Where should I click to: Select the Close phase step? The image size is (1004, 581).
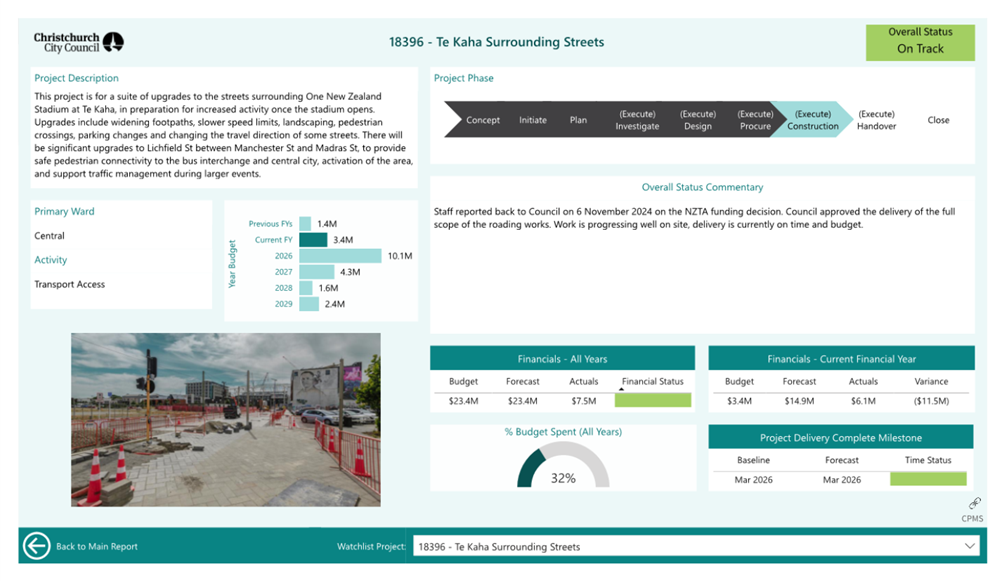938,120
